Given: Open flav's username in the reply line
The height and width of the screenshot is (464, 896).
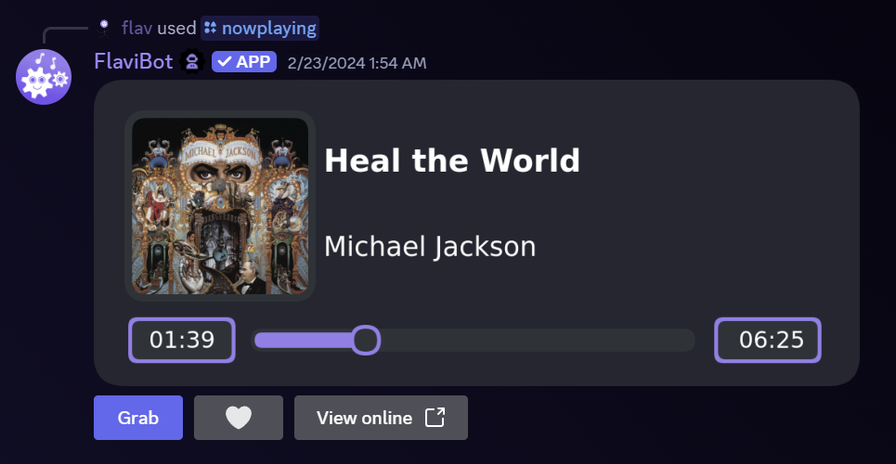Looking at the screenshot, I should pyautogui.click(x=137, y=28).
